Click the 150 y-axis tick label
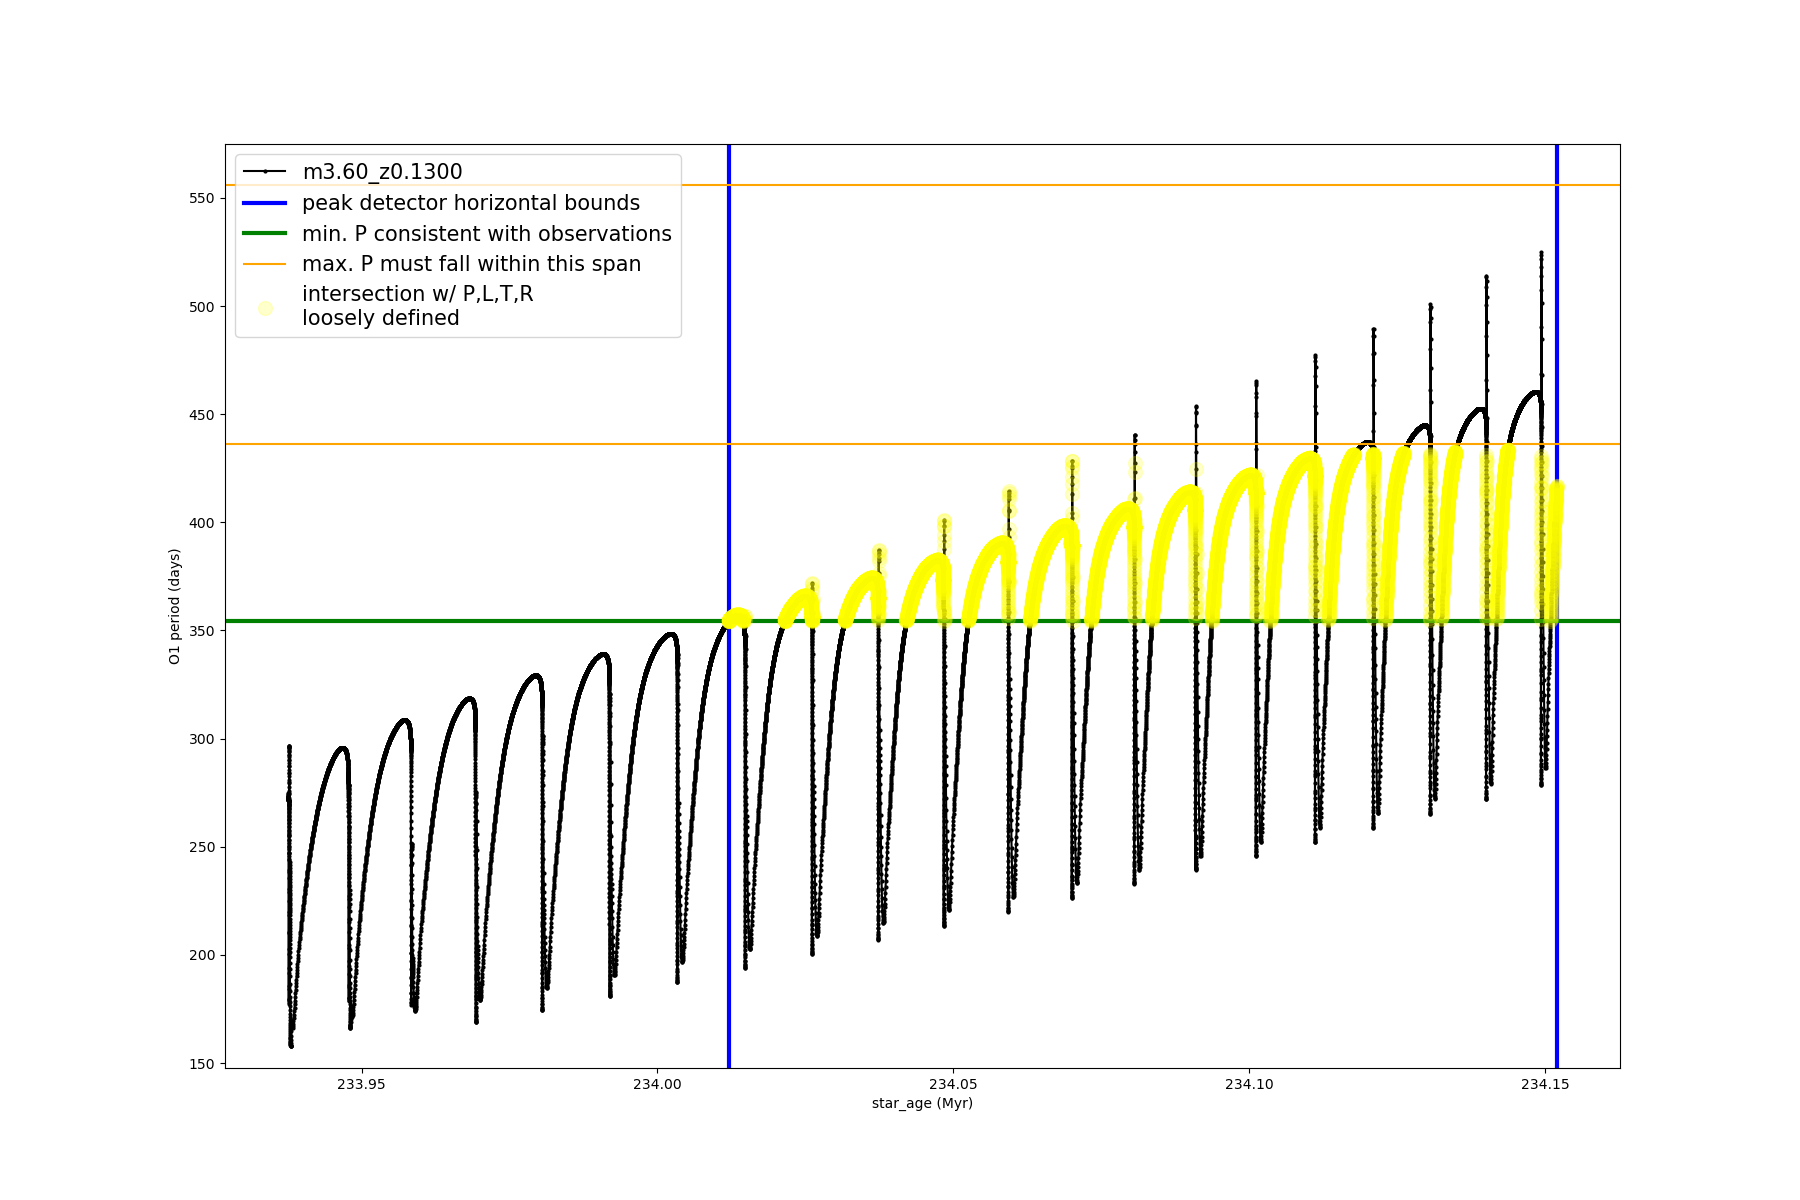1800x1200 pixels. [x=201, y=1064]
